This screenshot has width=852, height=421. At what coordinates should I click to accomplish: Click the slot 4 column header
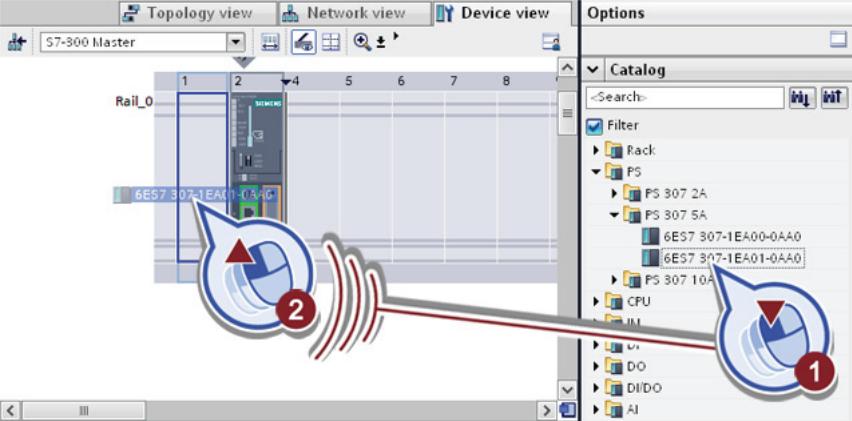point(296,81)
